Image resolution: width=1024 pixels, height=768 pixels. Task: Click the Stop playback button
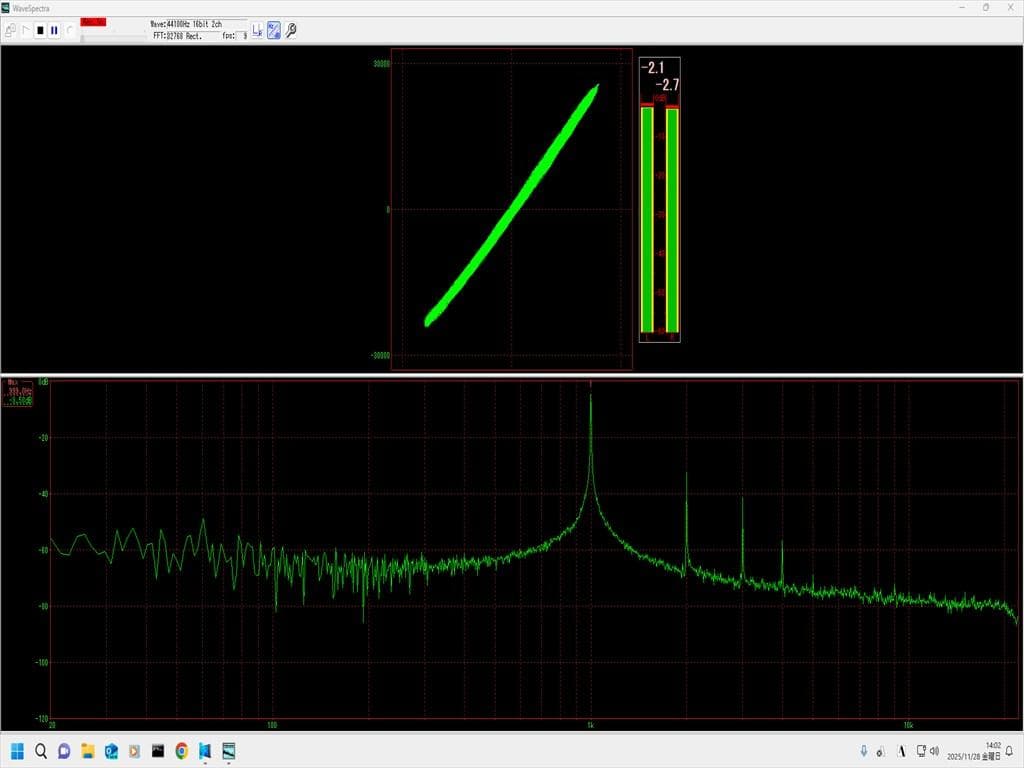coord(40,30)
